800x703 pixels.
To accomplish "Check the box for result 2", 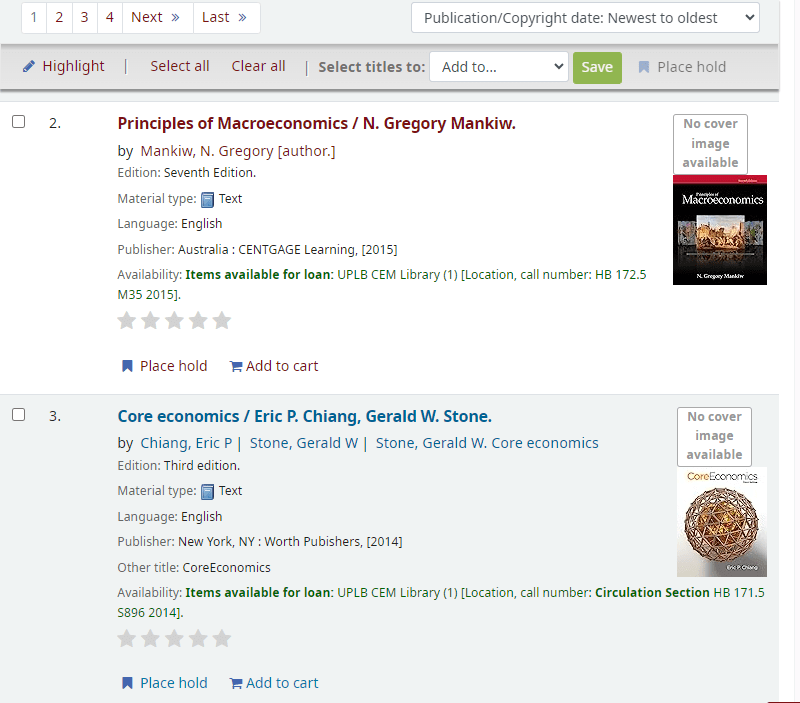I will coord(19,122).
